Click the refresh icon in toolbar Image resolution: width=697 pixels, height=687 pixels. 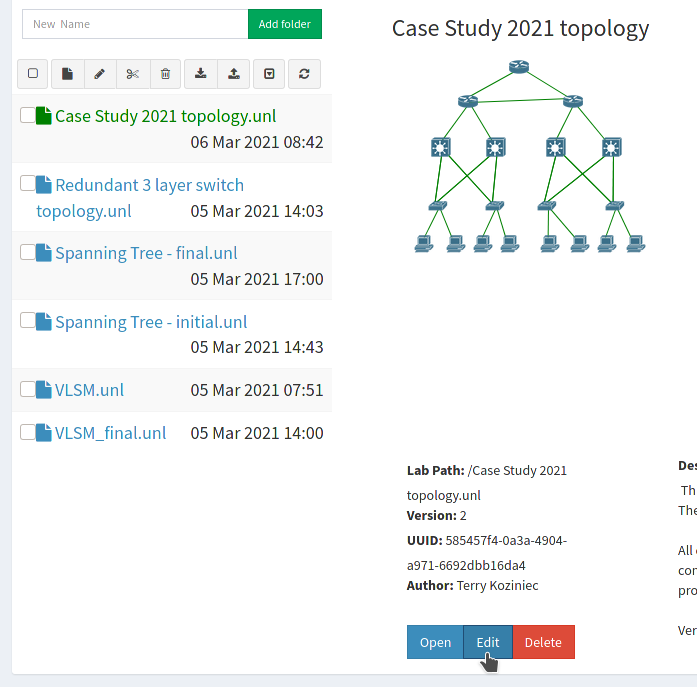pyautogui.click(x=304, y=73)
